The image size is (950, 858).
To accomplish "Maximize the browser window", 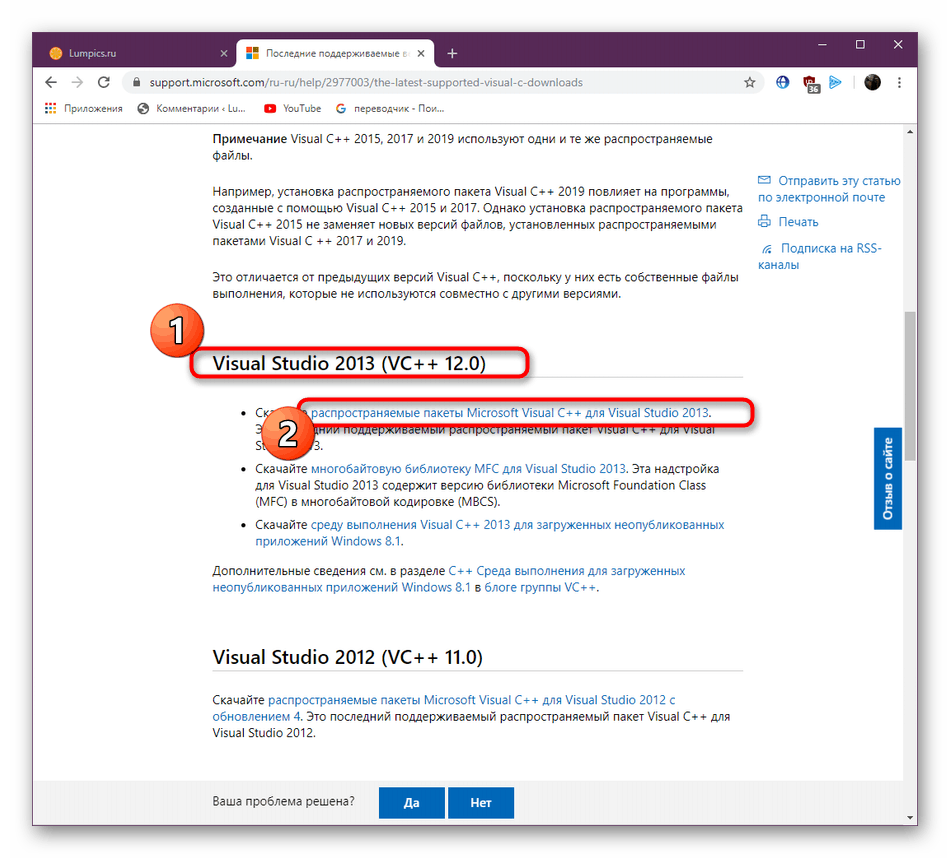I will pos(860,45).
